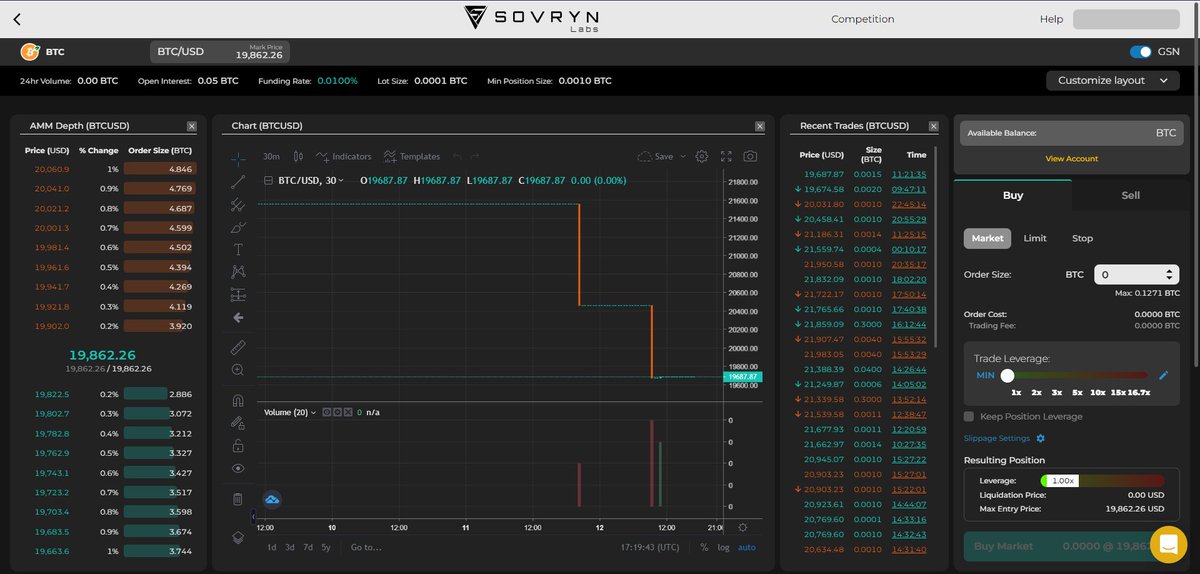Viewport: 1200px width, 574px height.
Task: Open the chat support bubble
Action: pos(1168,544)
